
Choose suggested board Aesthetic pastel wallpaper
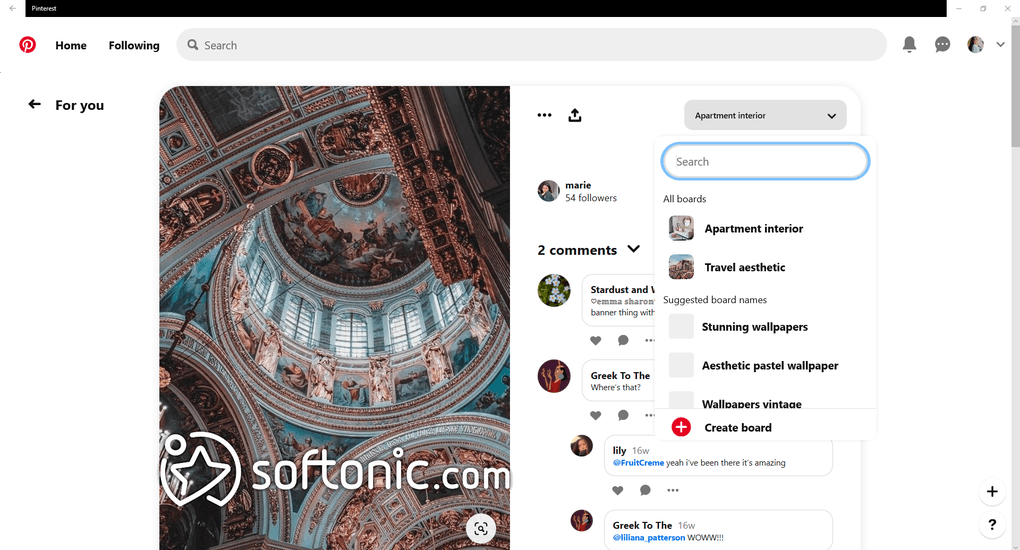point(765,365)
